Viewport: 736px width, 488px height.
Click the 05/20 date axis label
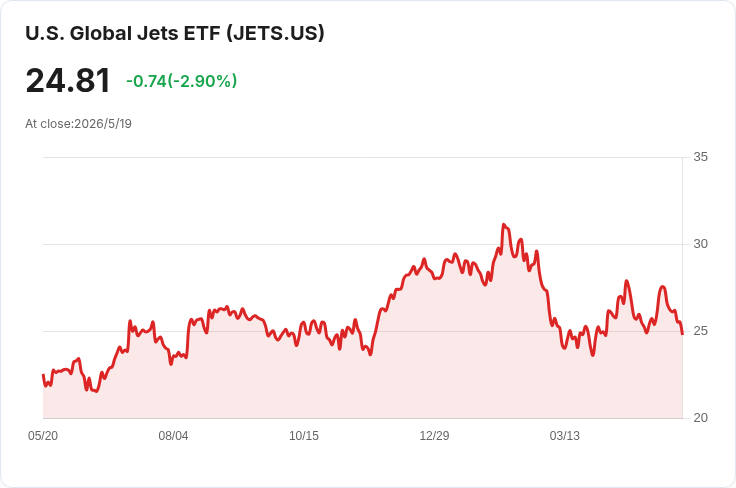point(43,436)
